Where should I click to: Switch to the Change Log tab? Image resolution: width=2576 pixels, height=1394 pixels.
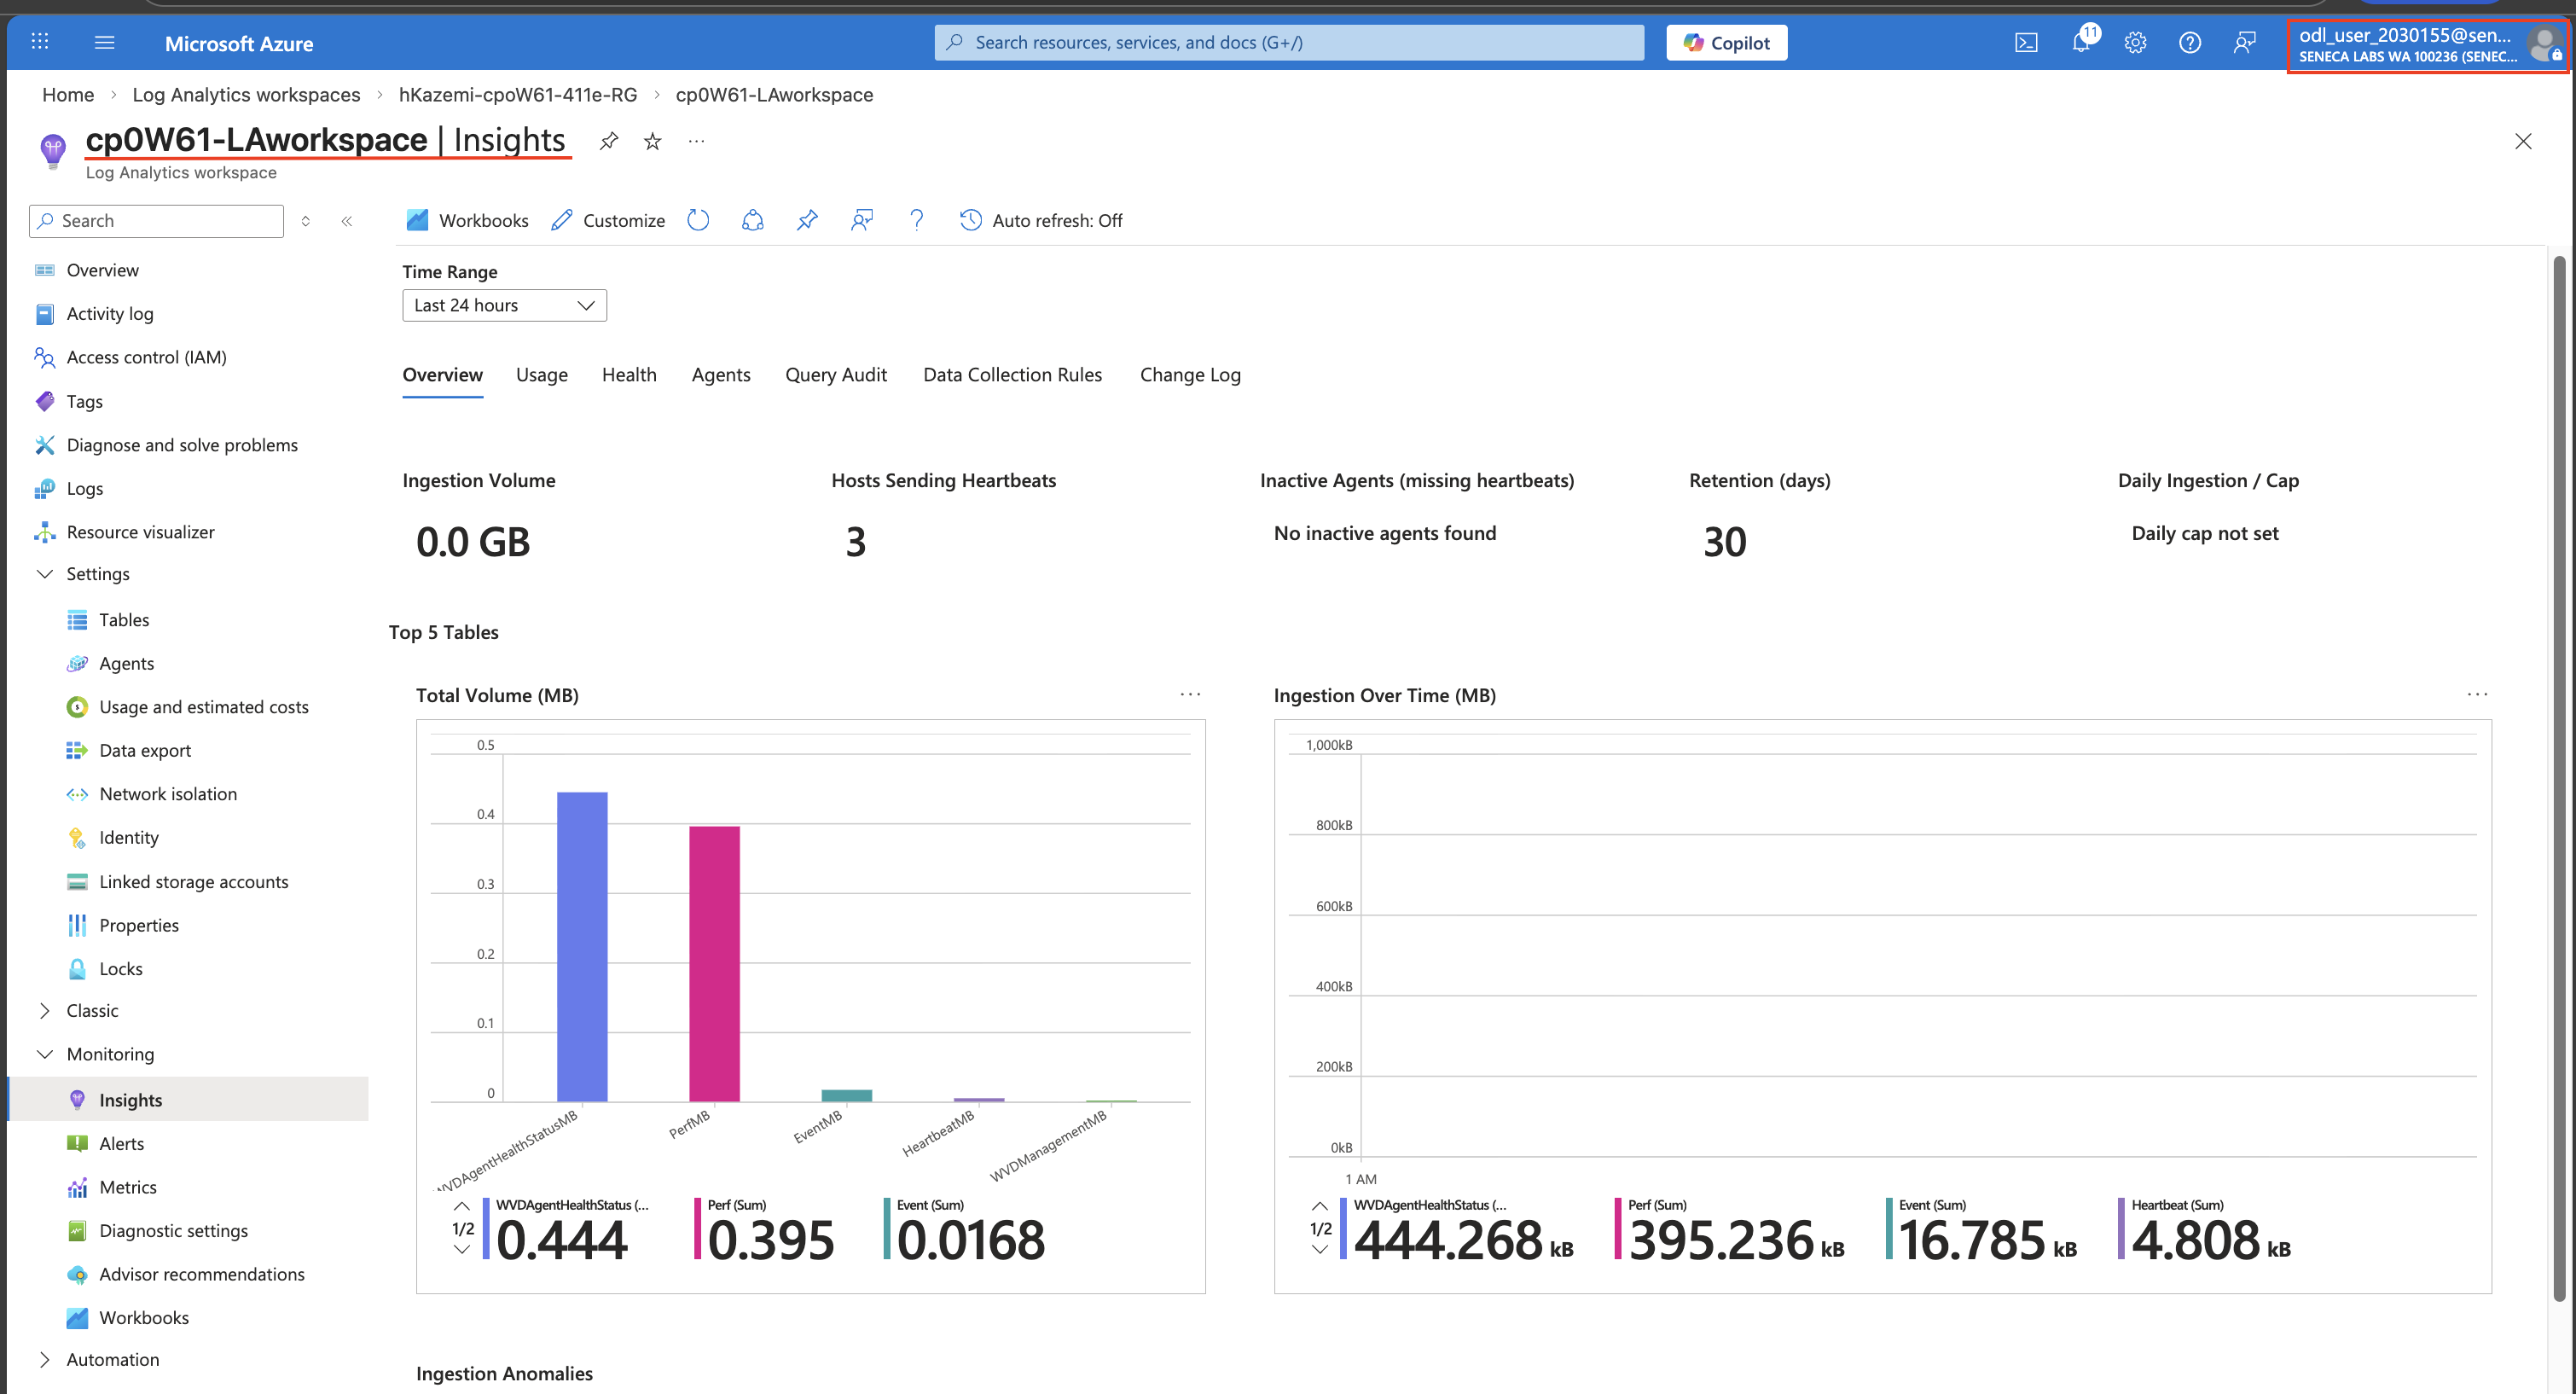[1190, 375]
